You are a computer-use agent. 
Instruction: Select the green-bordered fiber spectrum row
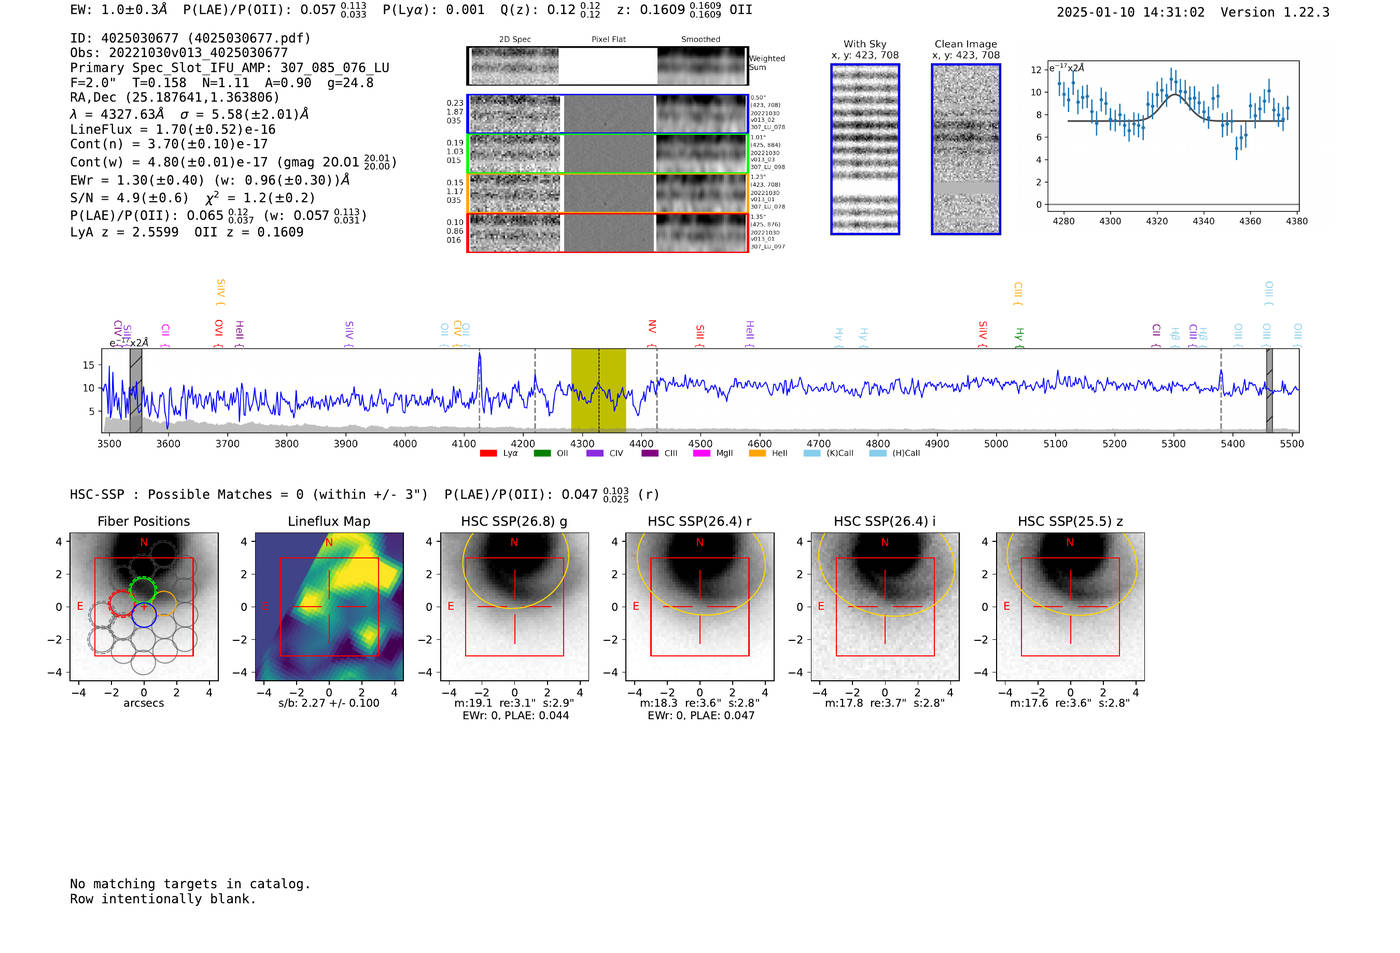pos(607,154)
